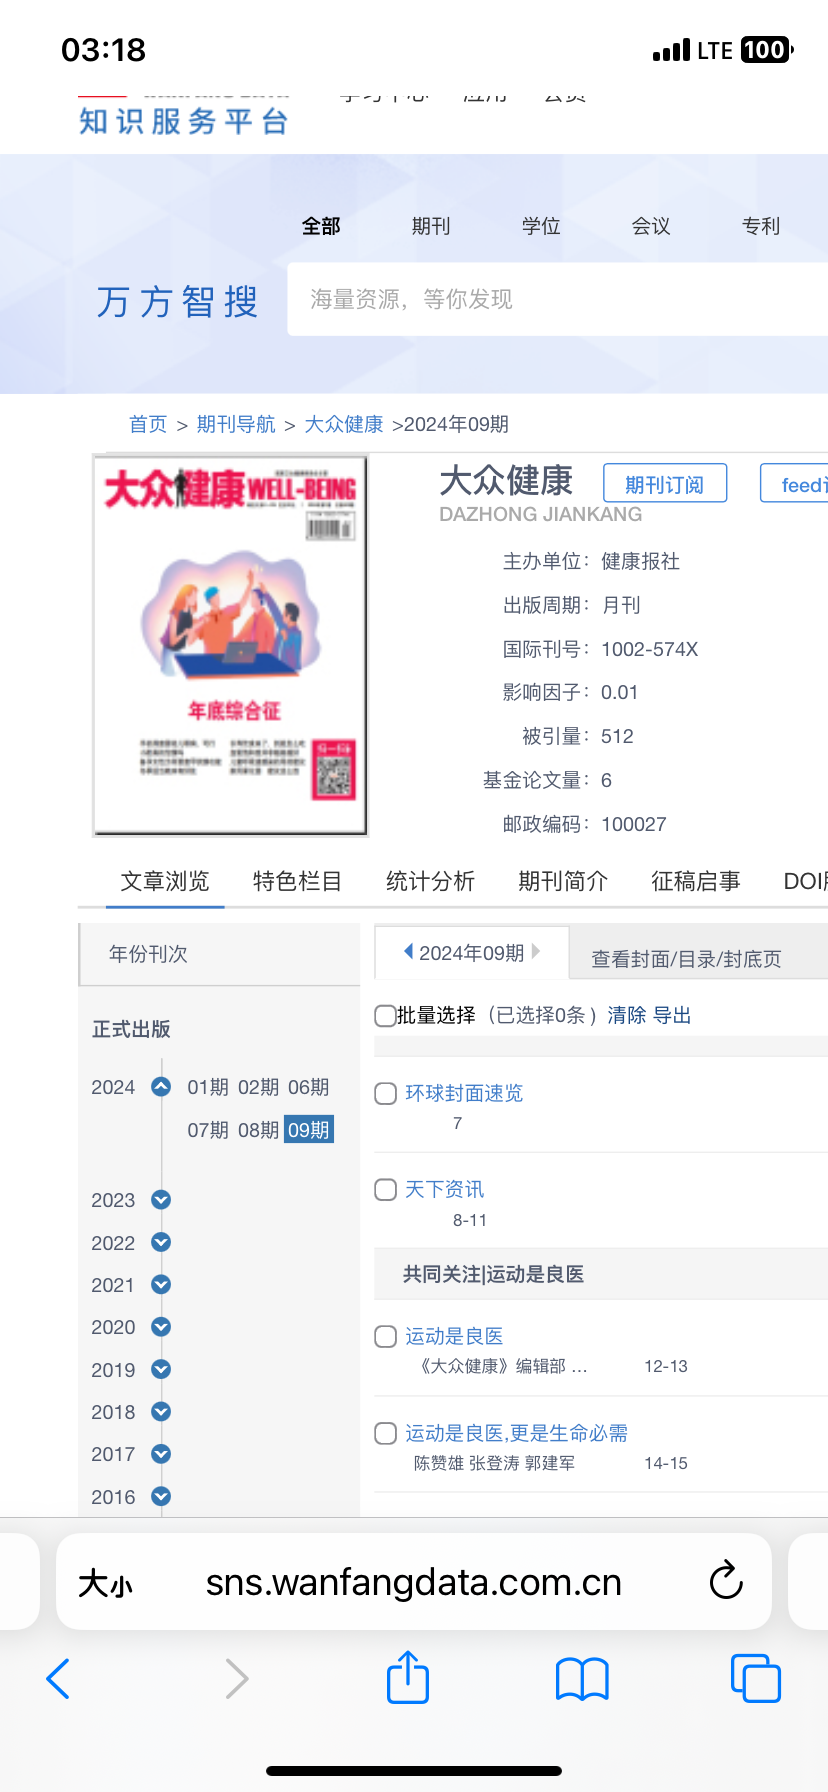Switch to the 文章浏览 tab

tap(165, 881)
